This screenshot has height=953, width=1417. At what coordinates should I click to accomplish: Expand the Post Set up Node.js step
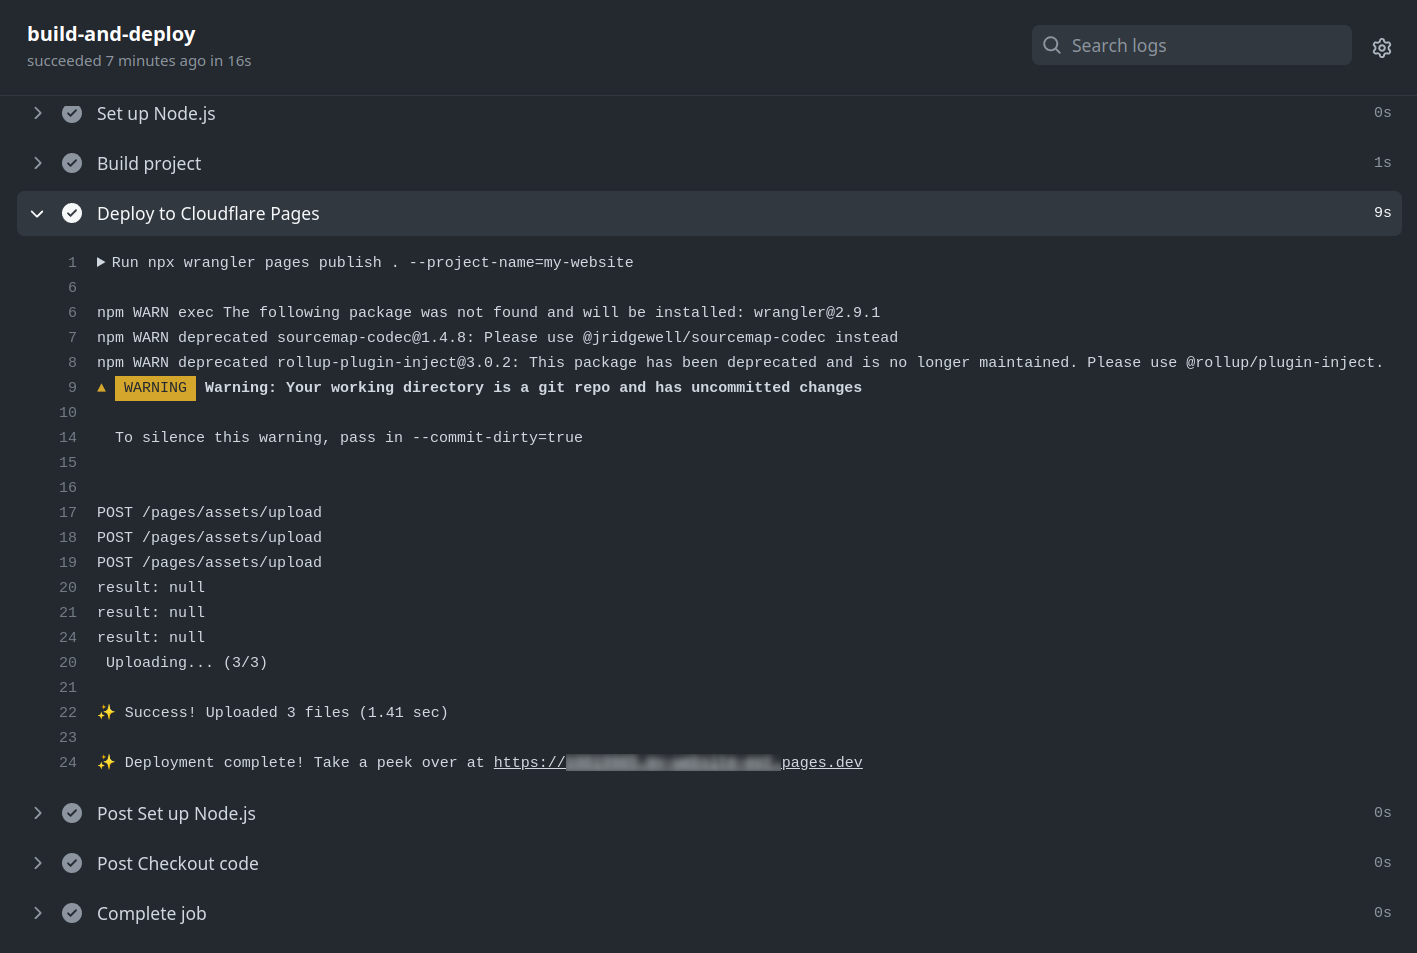(x=37, y=813)
